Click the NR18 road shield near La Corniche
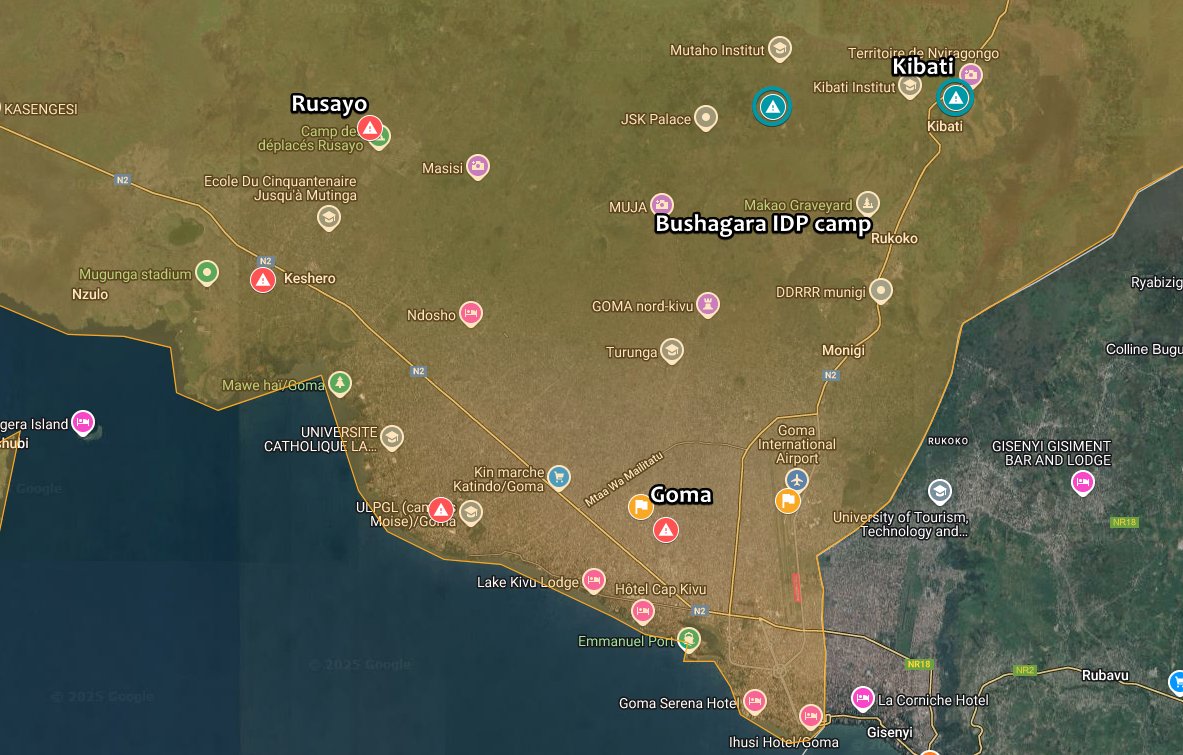The image size is (1183, 755). (x=919, y=664)
